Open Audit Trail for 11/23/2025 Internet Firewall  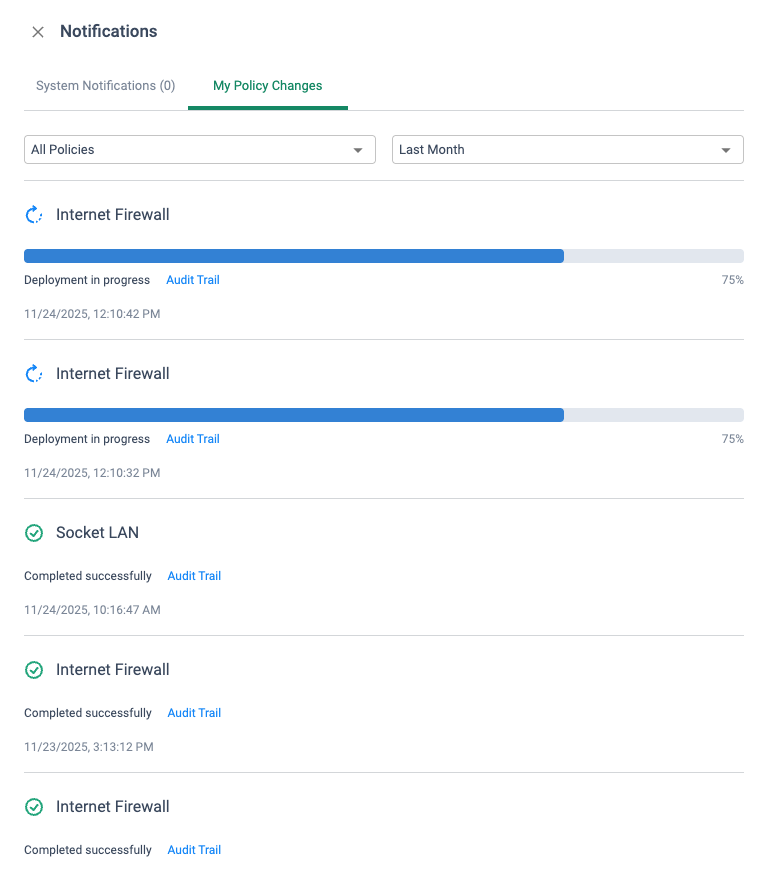pos(194,713)
